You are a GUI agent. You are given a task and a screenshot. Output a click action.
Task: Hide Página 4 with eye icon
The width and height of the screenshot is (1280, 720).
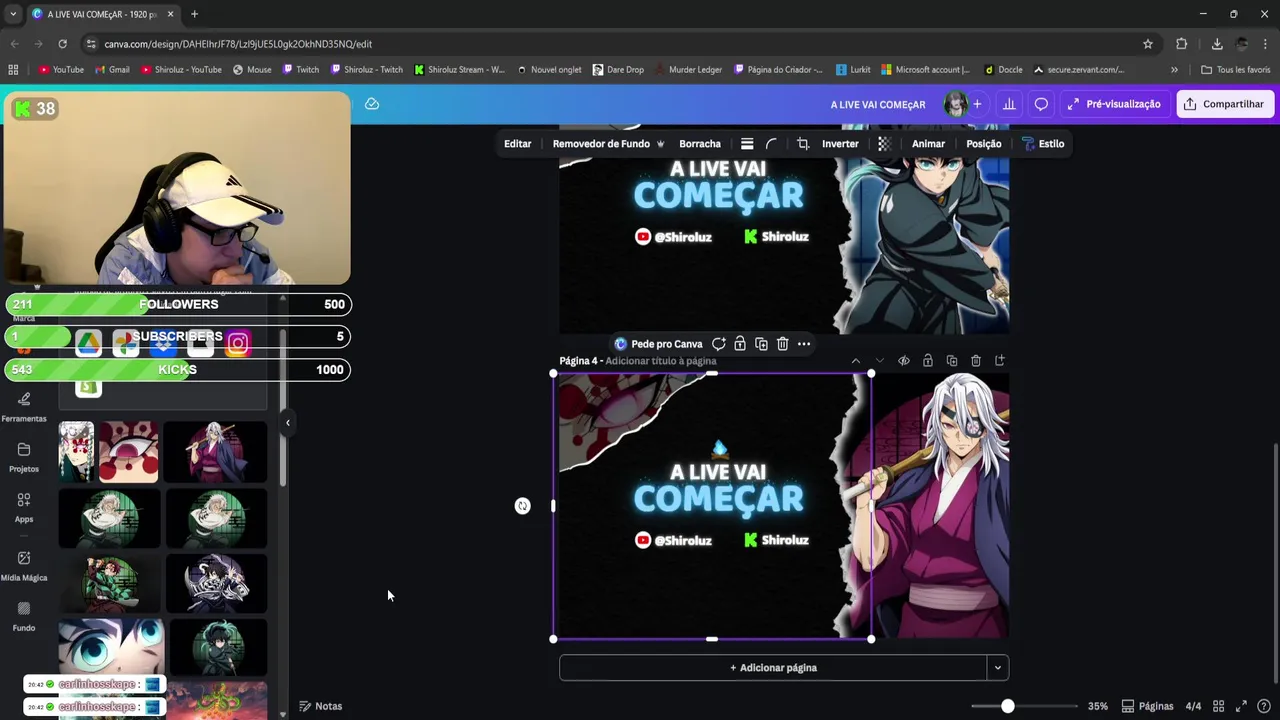904,361
